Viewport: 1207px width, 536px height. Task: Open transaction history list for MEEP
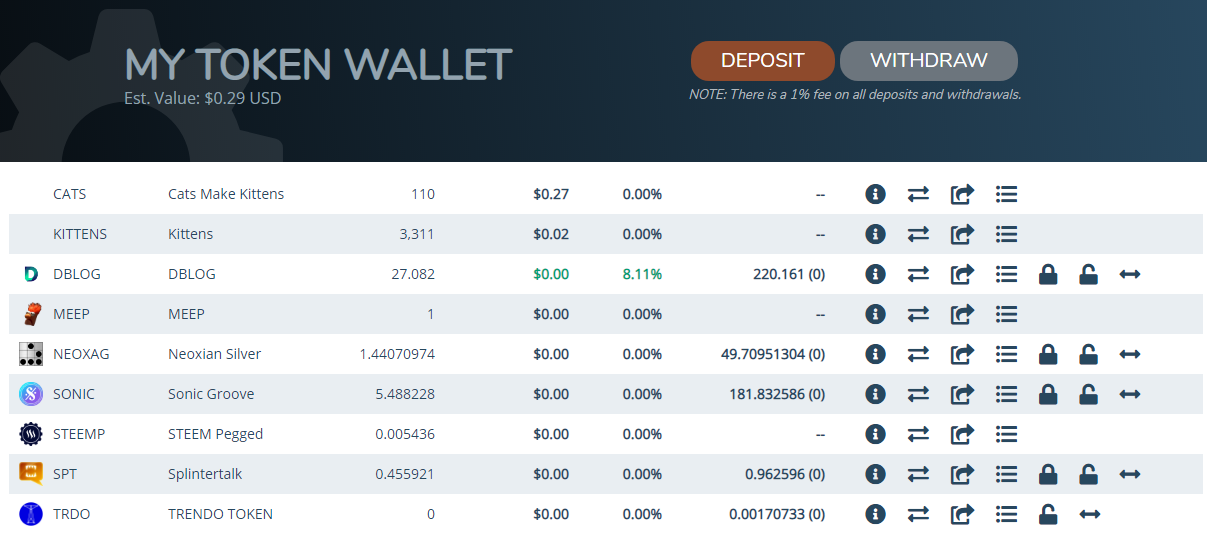point(1006,314)
